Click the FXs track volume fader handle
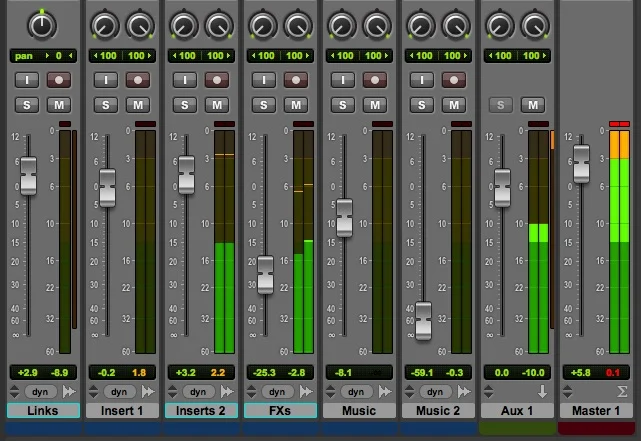 [265, 275]
